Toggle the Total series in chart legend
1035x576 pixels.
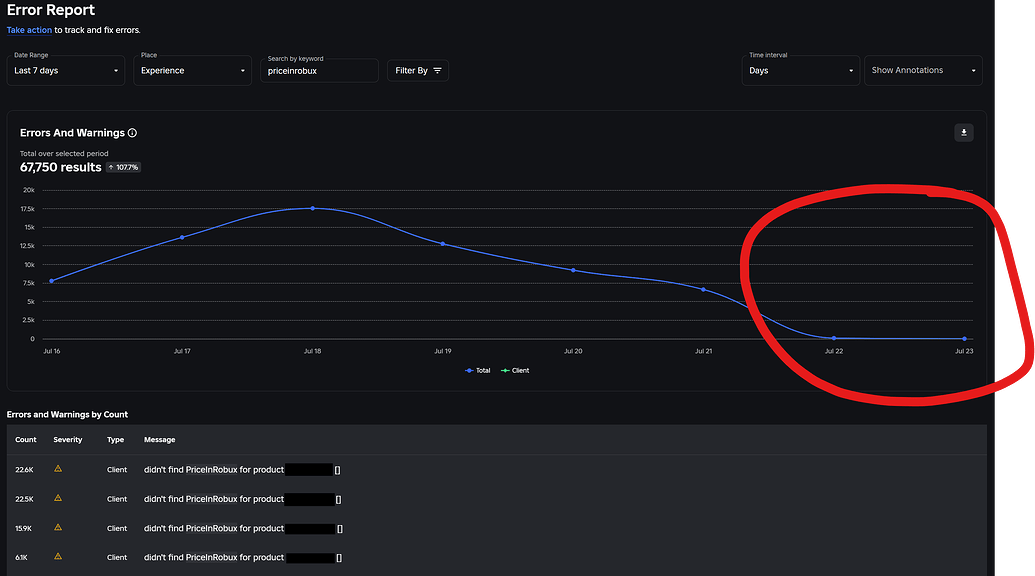tap(478, 371)
